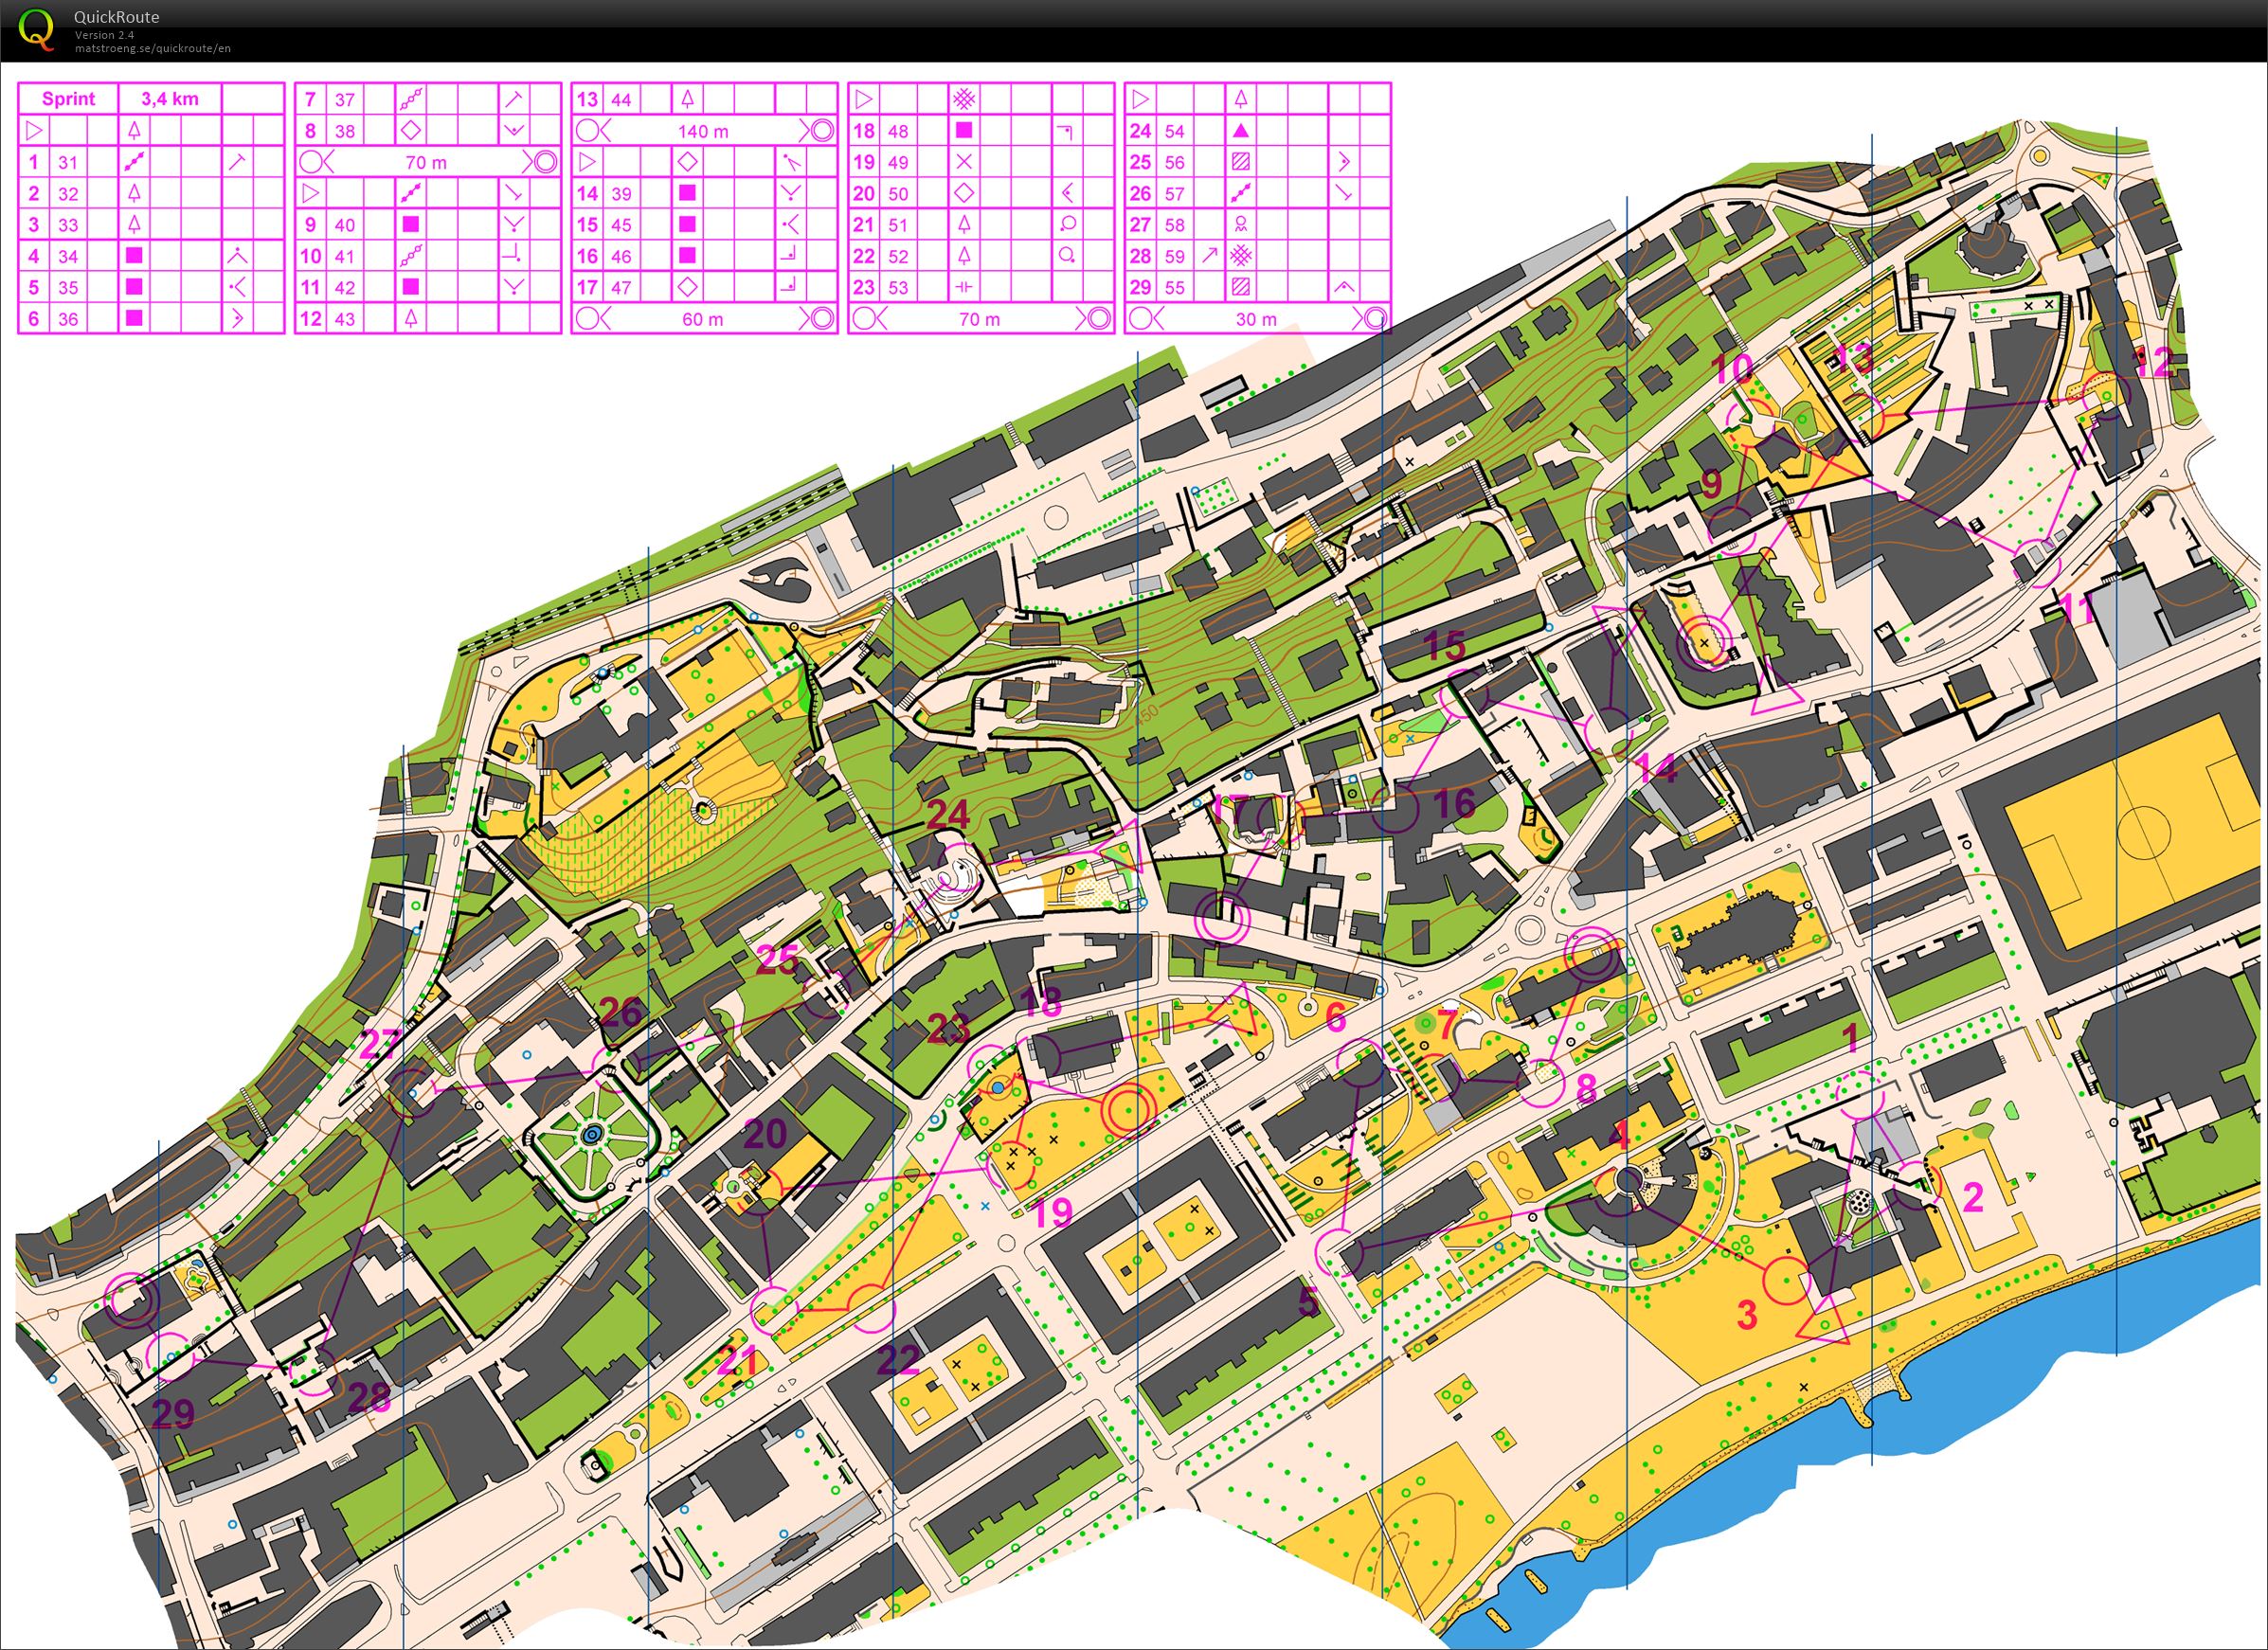
Task: Click control code 59 in the table
Action: pos(1175,256)
